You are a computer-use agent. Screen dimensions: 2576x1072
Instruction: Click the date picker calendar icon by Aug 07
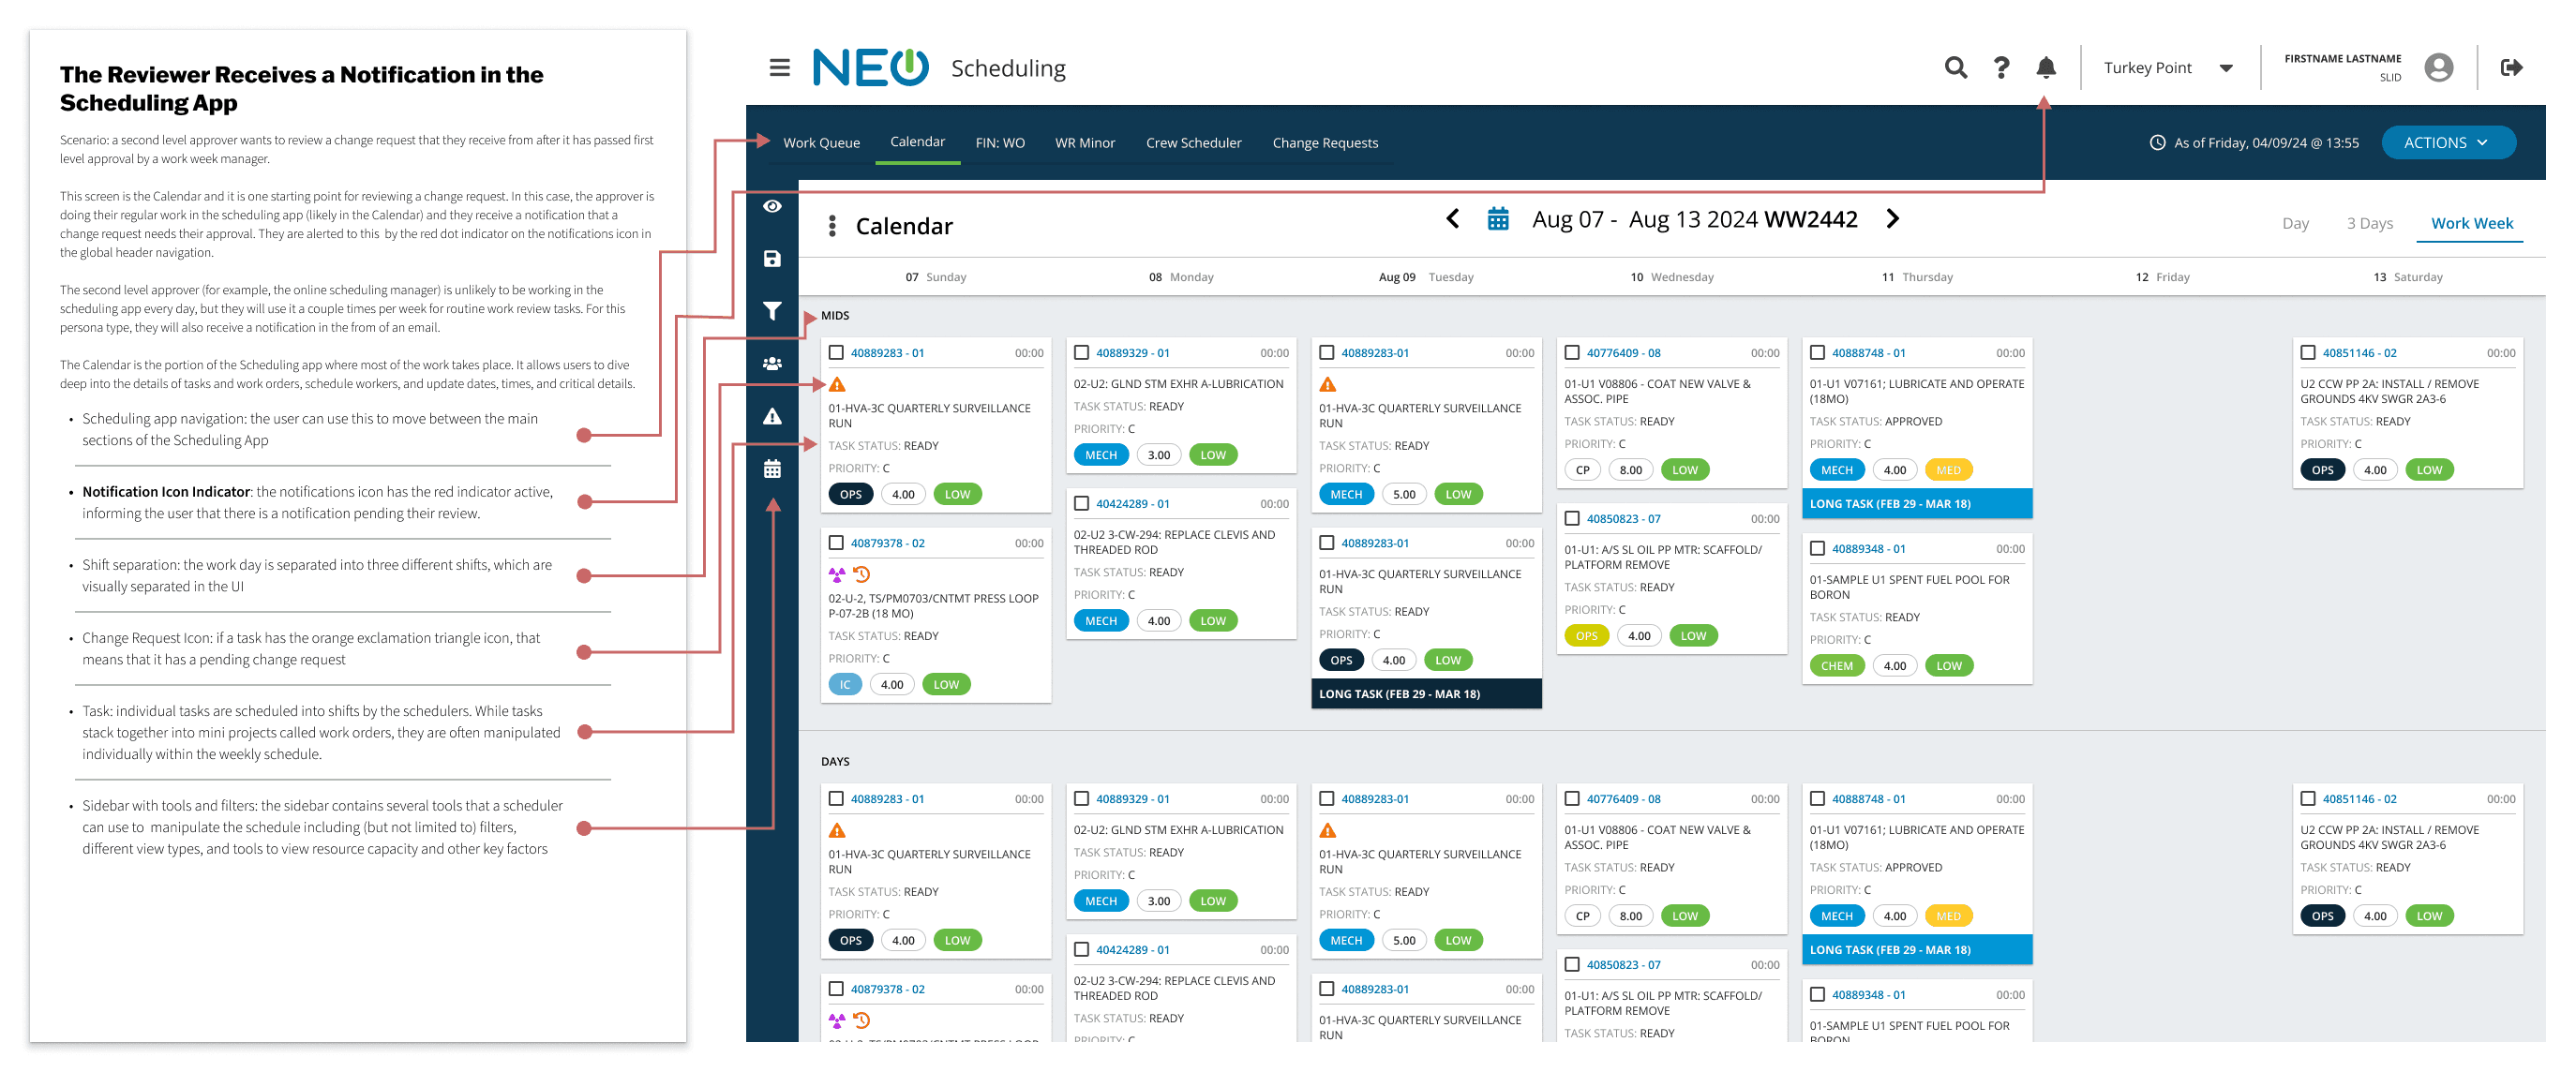coord(1497,219)
